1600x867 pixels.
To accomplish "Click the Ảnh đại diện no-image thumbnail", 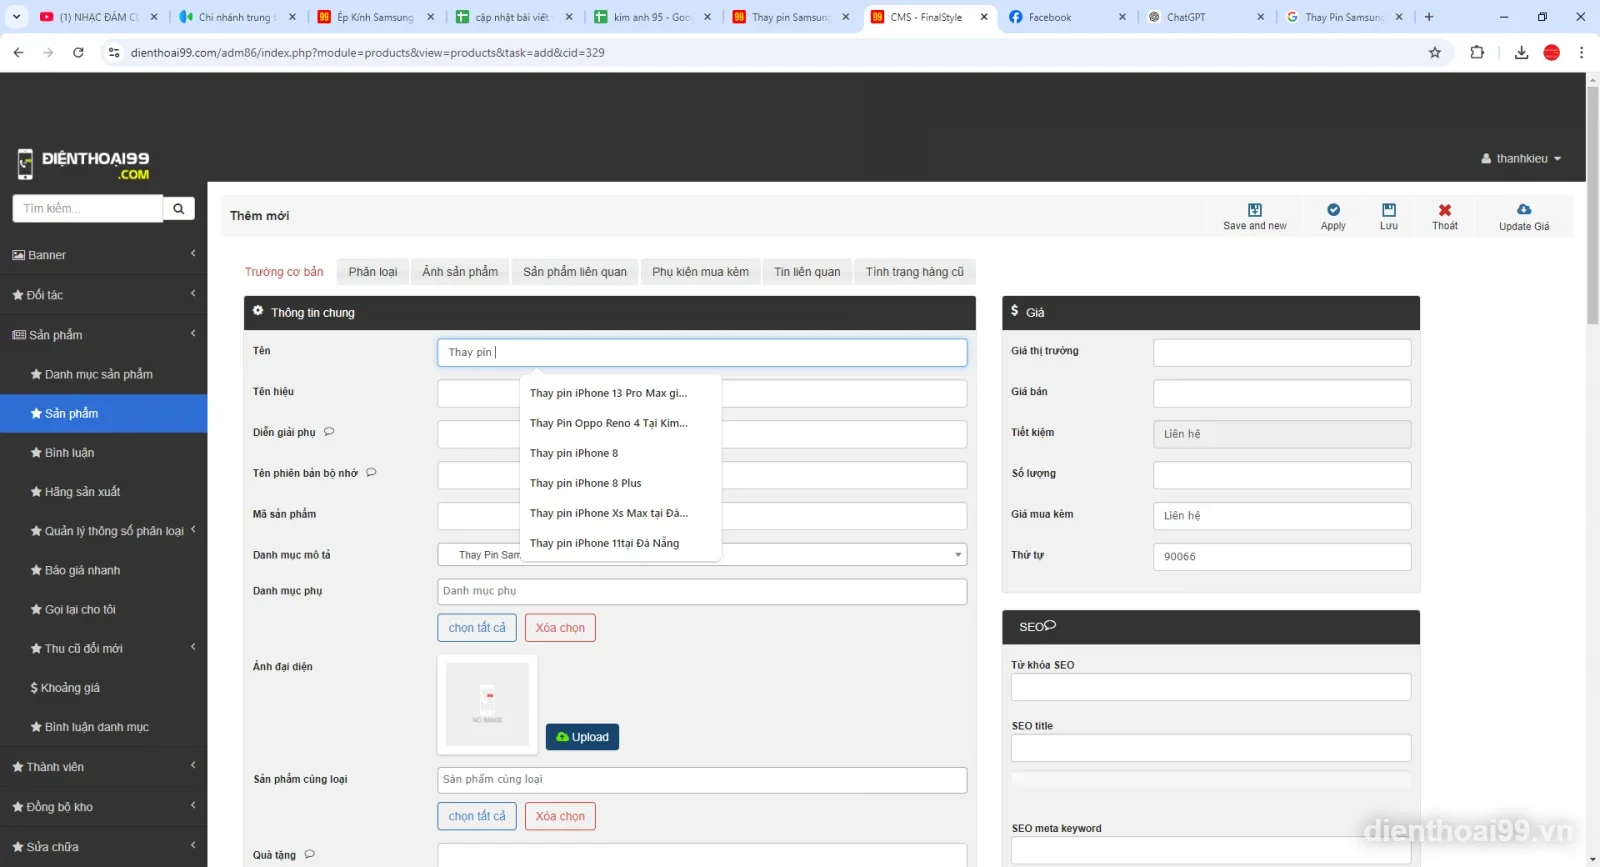I will [487, 704].
